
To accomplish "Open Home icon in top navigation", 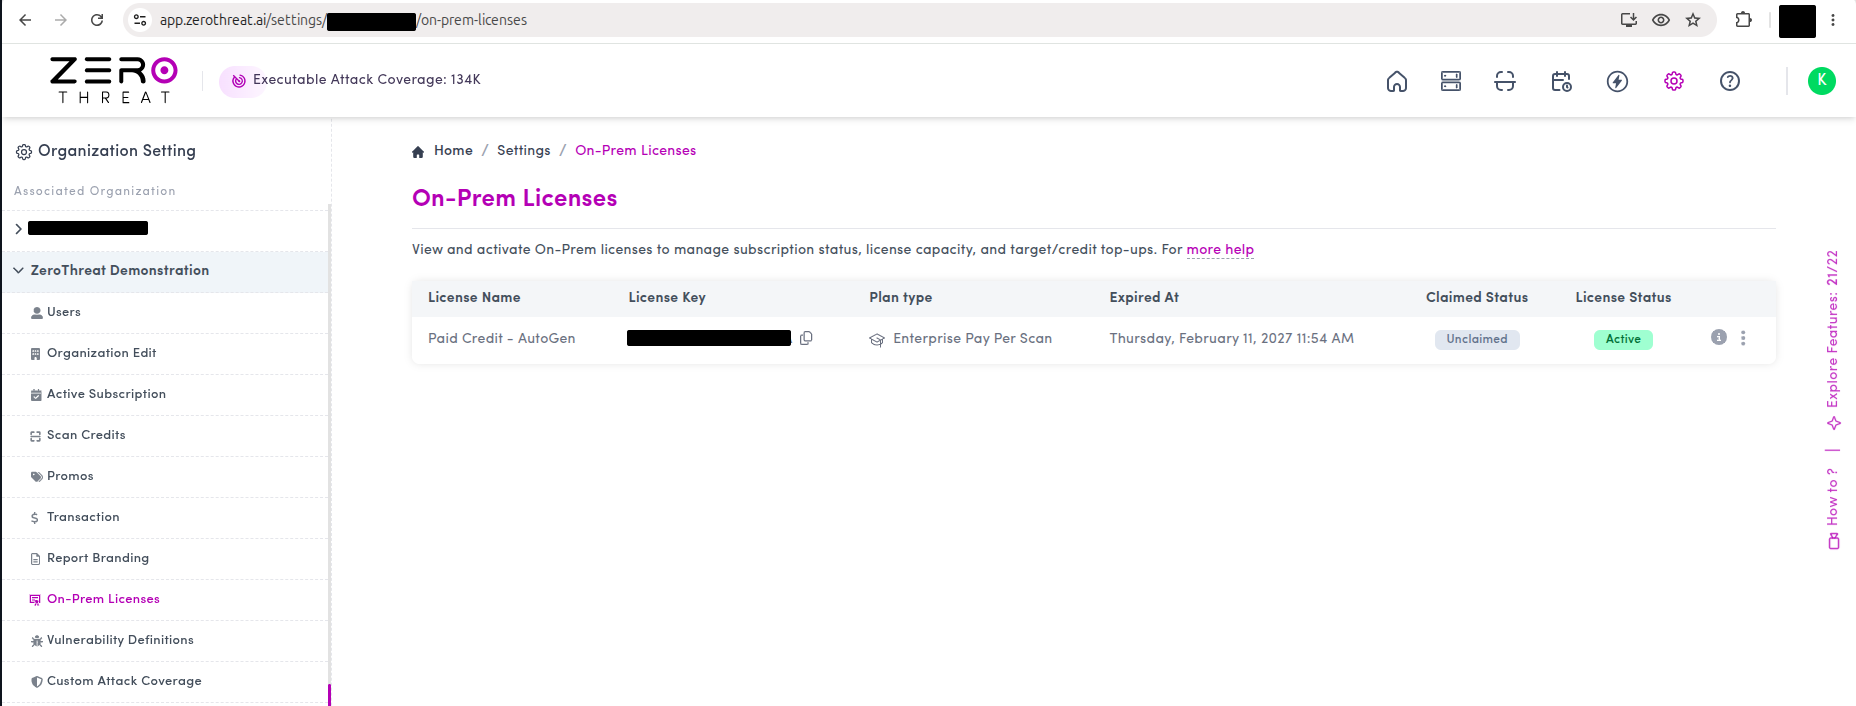I will point(1397,81).
